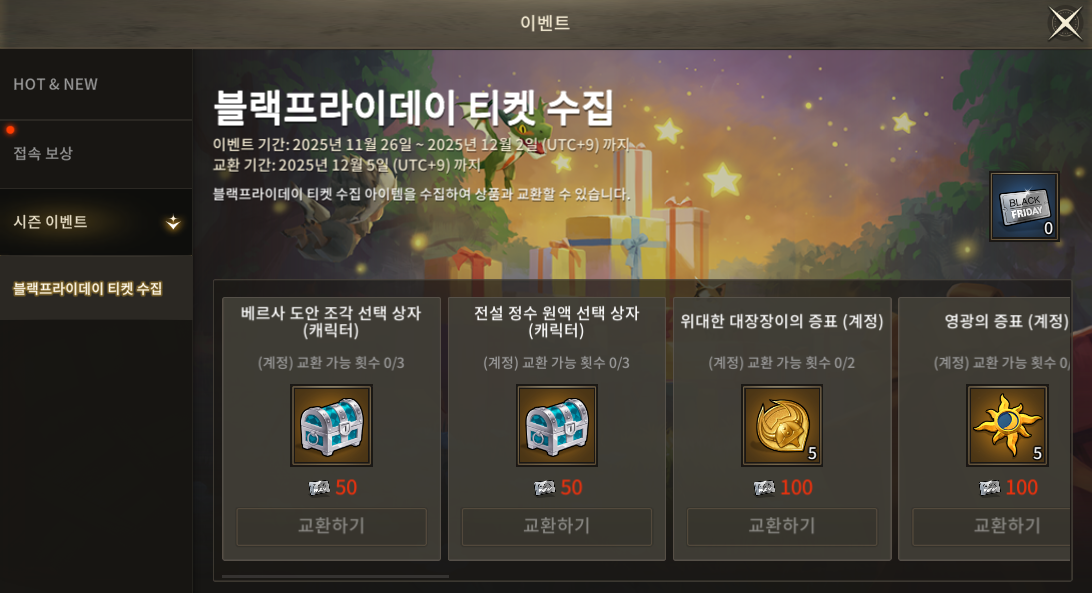Click 교환하기 for 전설 정수 원액 상자

556,526
